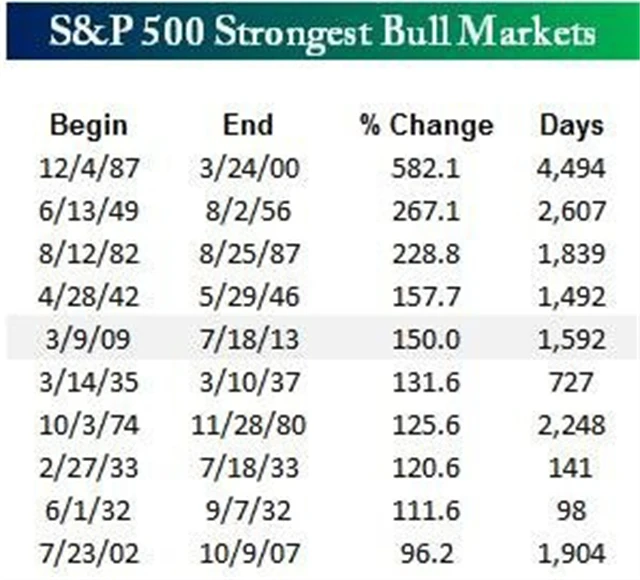640x580 pixels.
Task: Click the S&P 500 Strongest Bull Markets title
Action: (322, 35)
